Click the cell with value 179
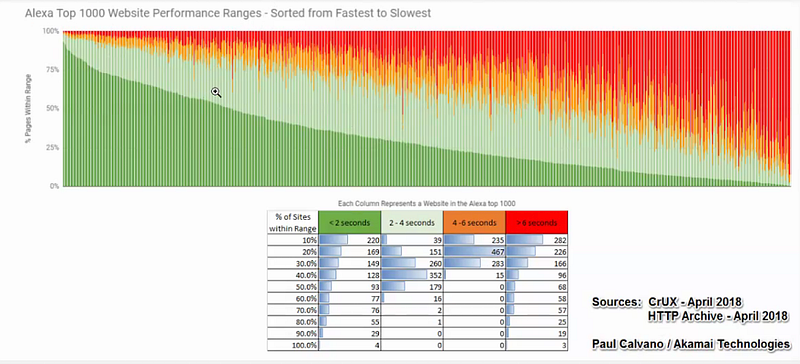This screenshot has height=364, width=800. tap(412, 287)
